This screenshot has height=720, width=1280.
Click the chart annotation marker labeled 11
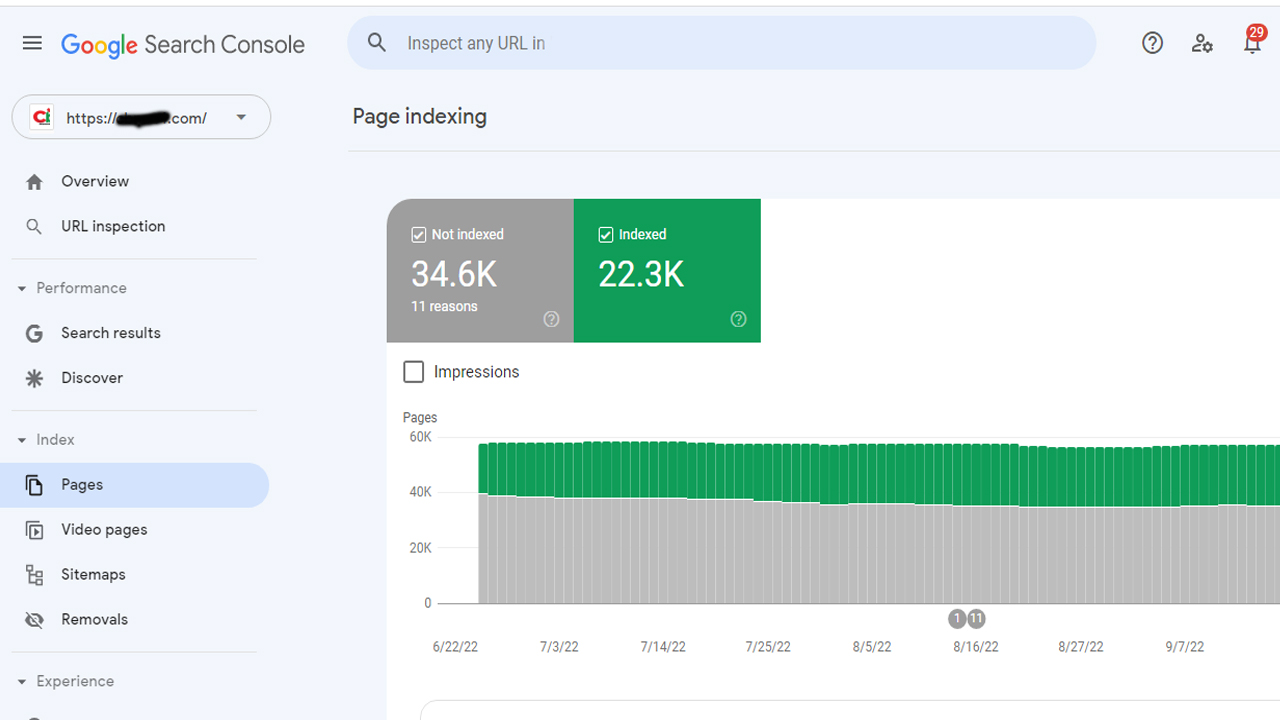(976, 619)
